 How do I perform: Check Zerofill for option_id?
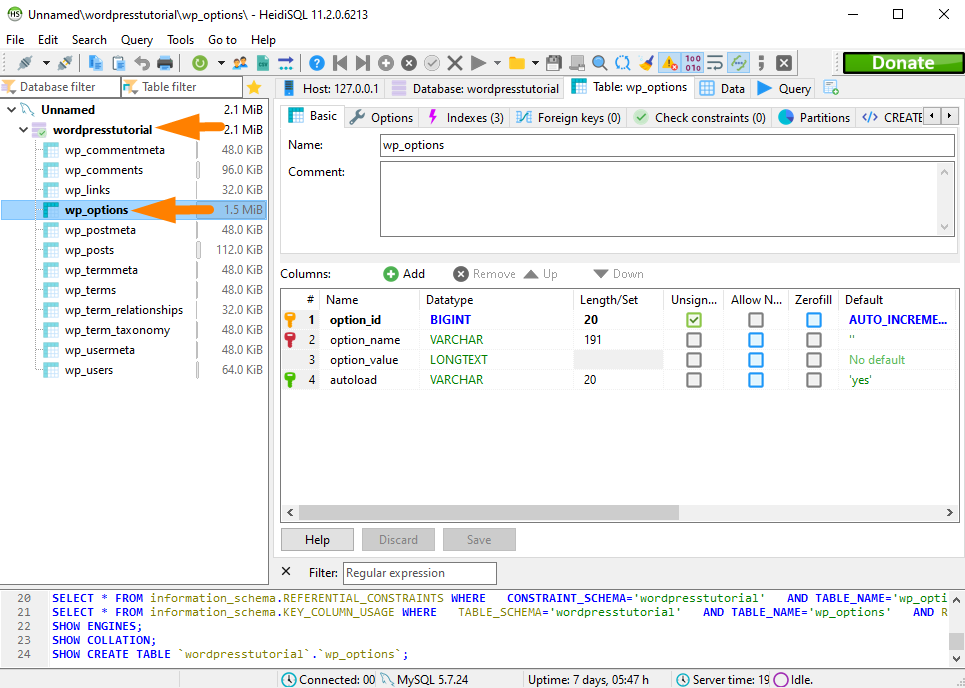(x=814, y=320)
